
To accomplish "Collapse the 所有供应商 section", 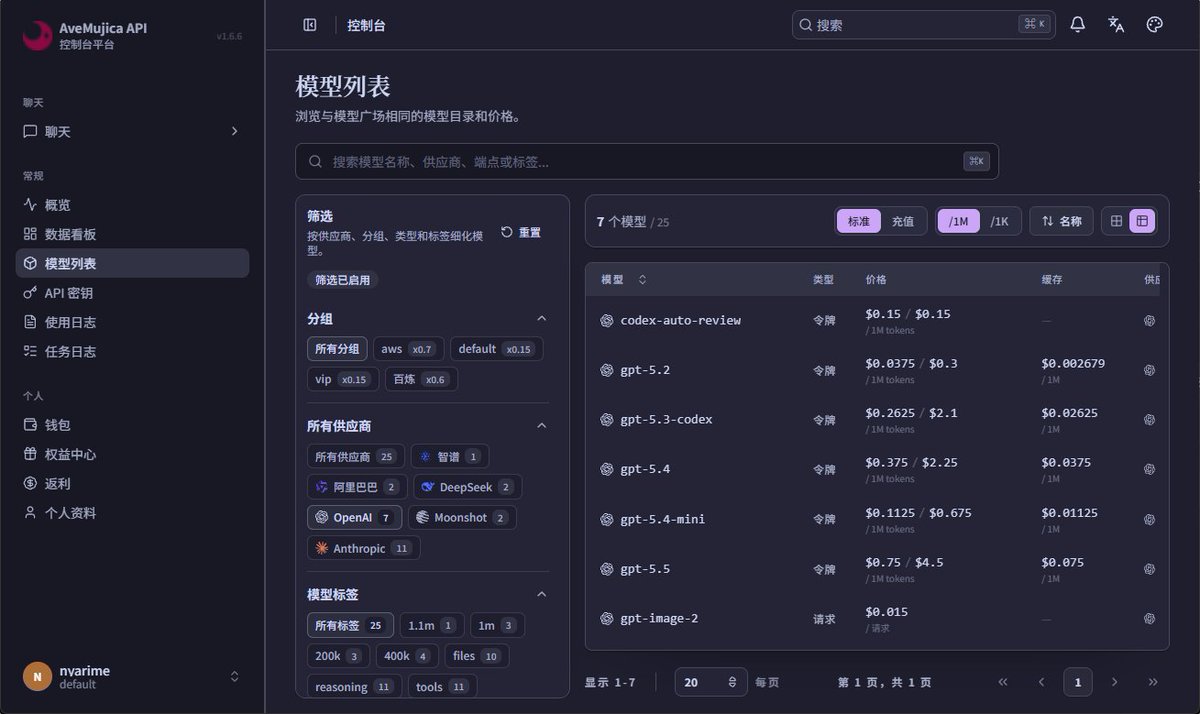I will point(542,426).
